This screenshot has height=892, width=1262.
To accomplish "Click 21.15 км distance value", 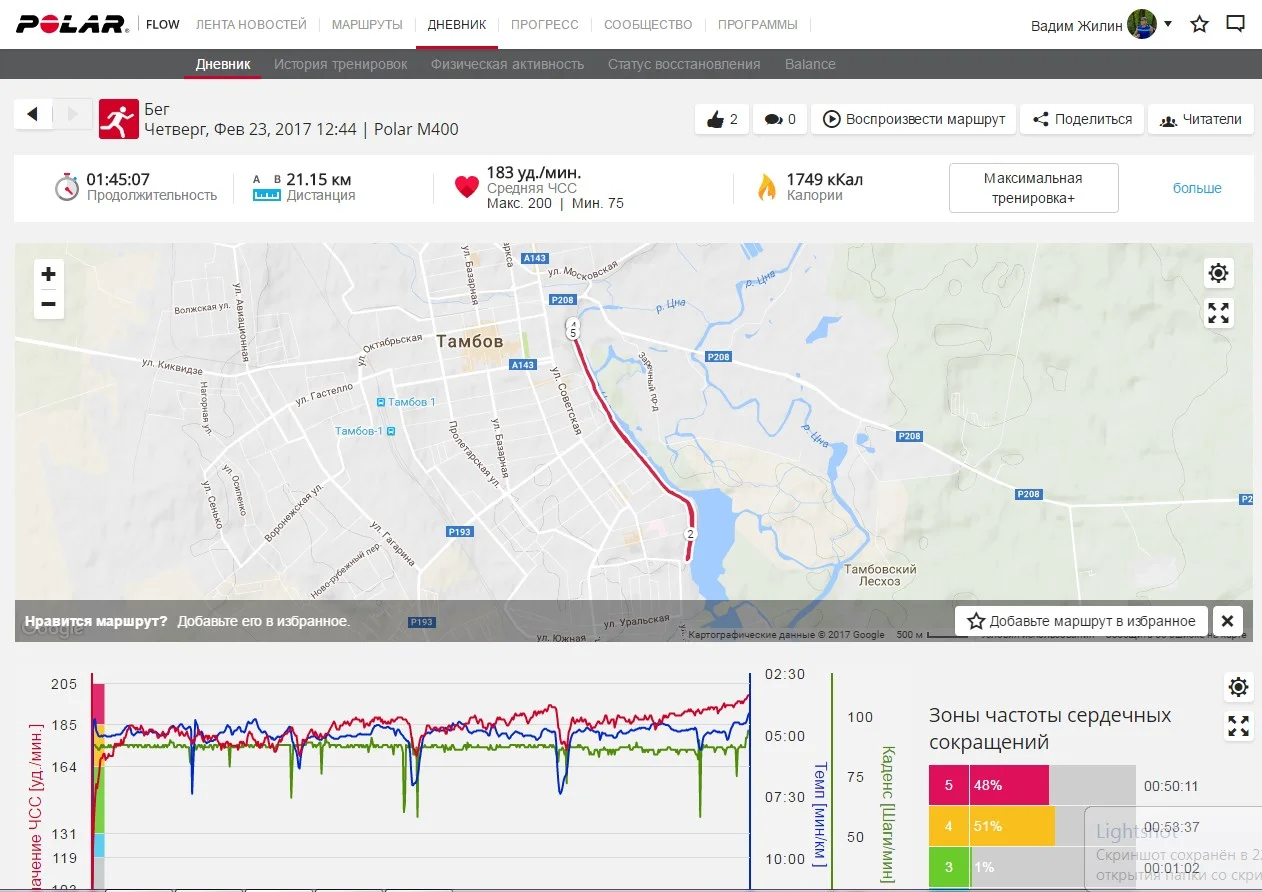I will tap(319, 180).
